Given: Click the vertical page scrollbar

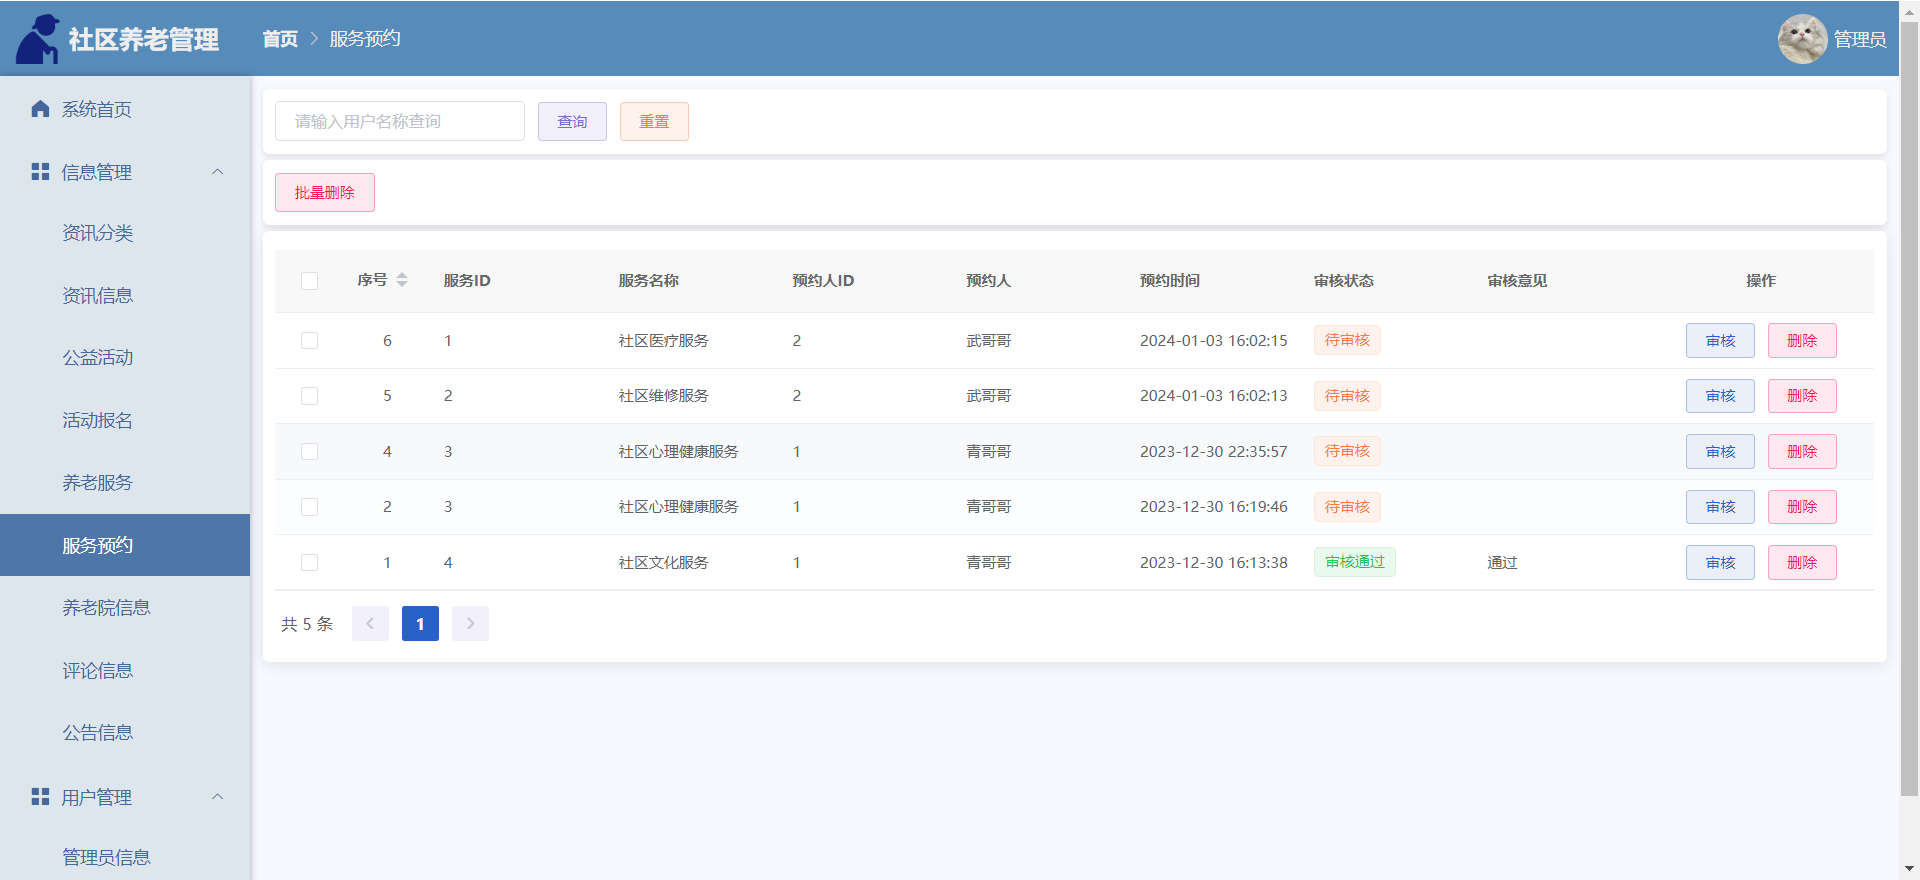Looking at the screenshot, I should pos(1909,410).
